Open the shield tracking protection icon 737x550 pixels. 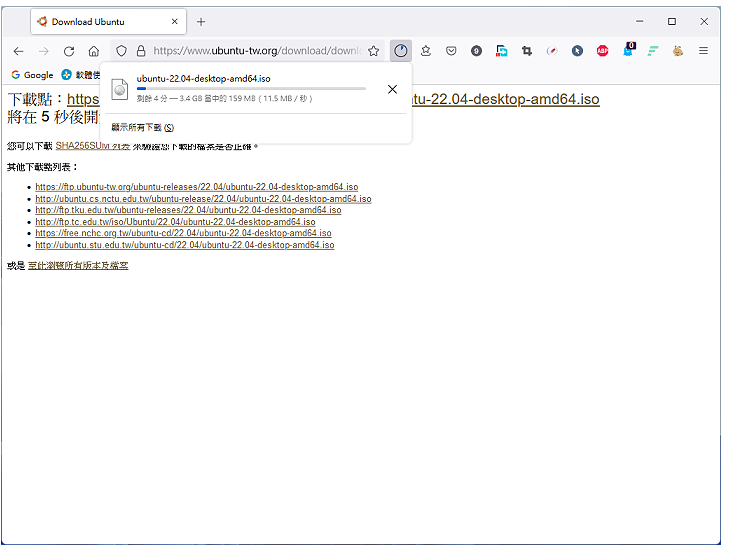click(121, 51)
